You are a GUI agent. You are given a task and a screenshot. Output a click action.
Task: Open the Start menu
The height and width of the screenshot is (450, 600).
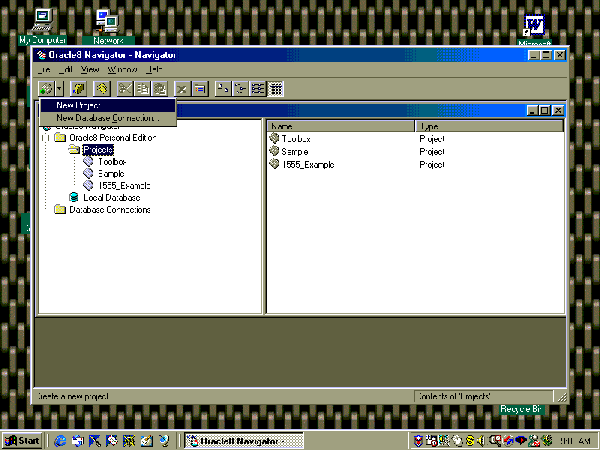tap(22, 441)
